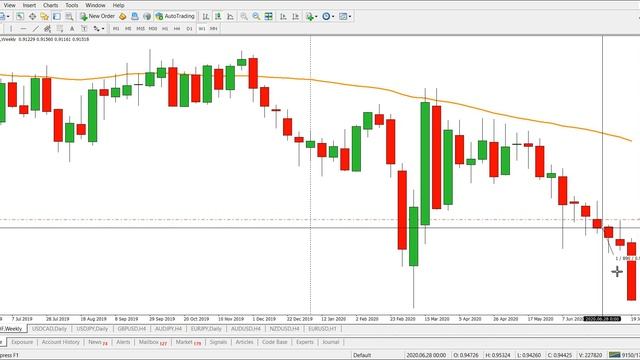This screenshot has height=360, width=640.
Task: Toggle chart auto scroll
Action: (x=283, y=16)
